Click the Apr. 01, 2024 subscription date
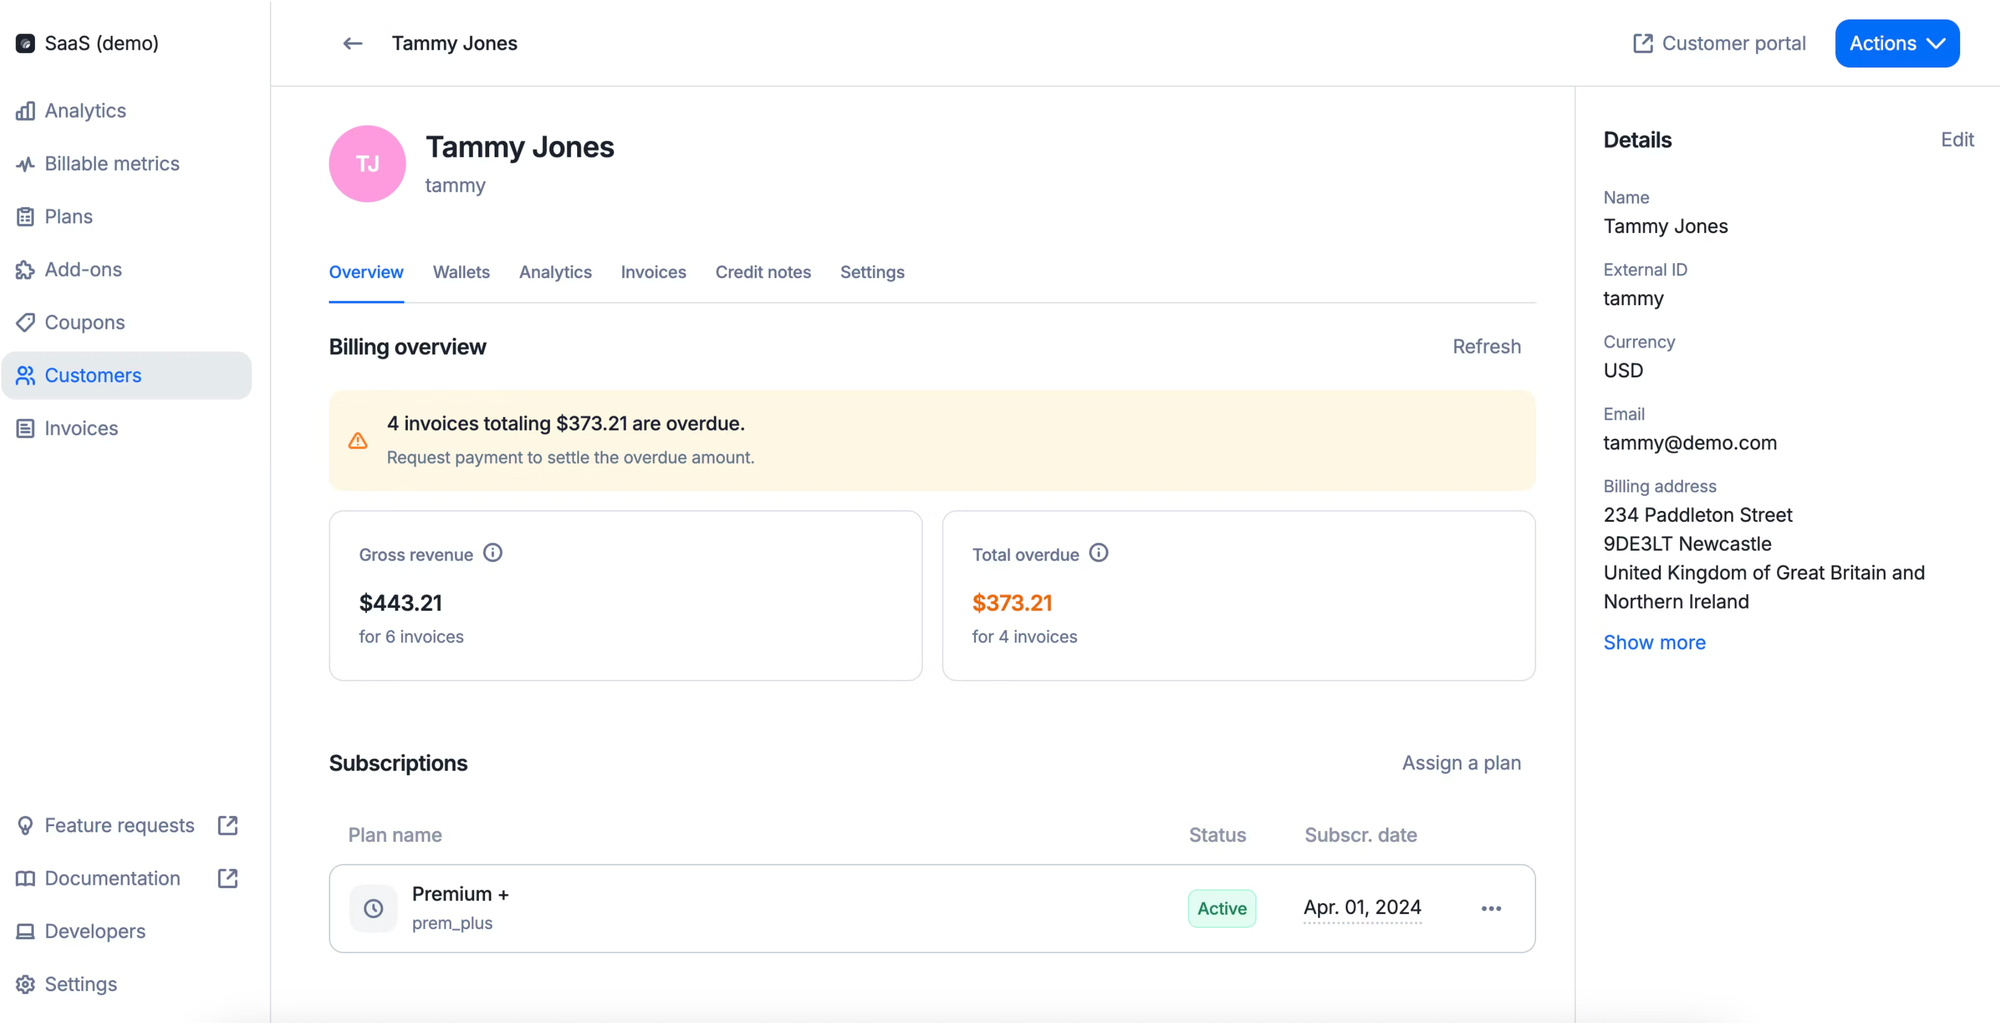The height and width of the screenshot is (1024, 2000). click(1362, 907)
